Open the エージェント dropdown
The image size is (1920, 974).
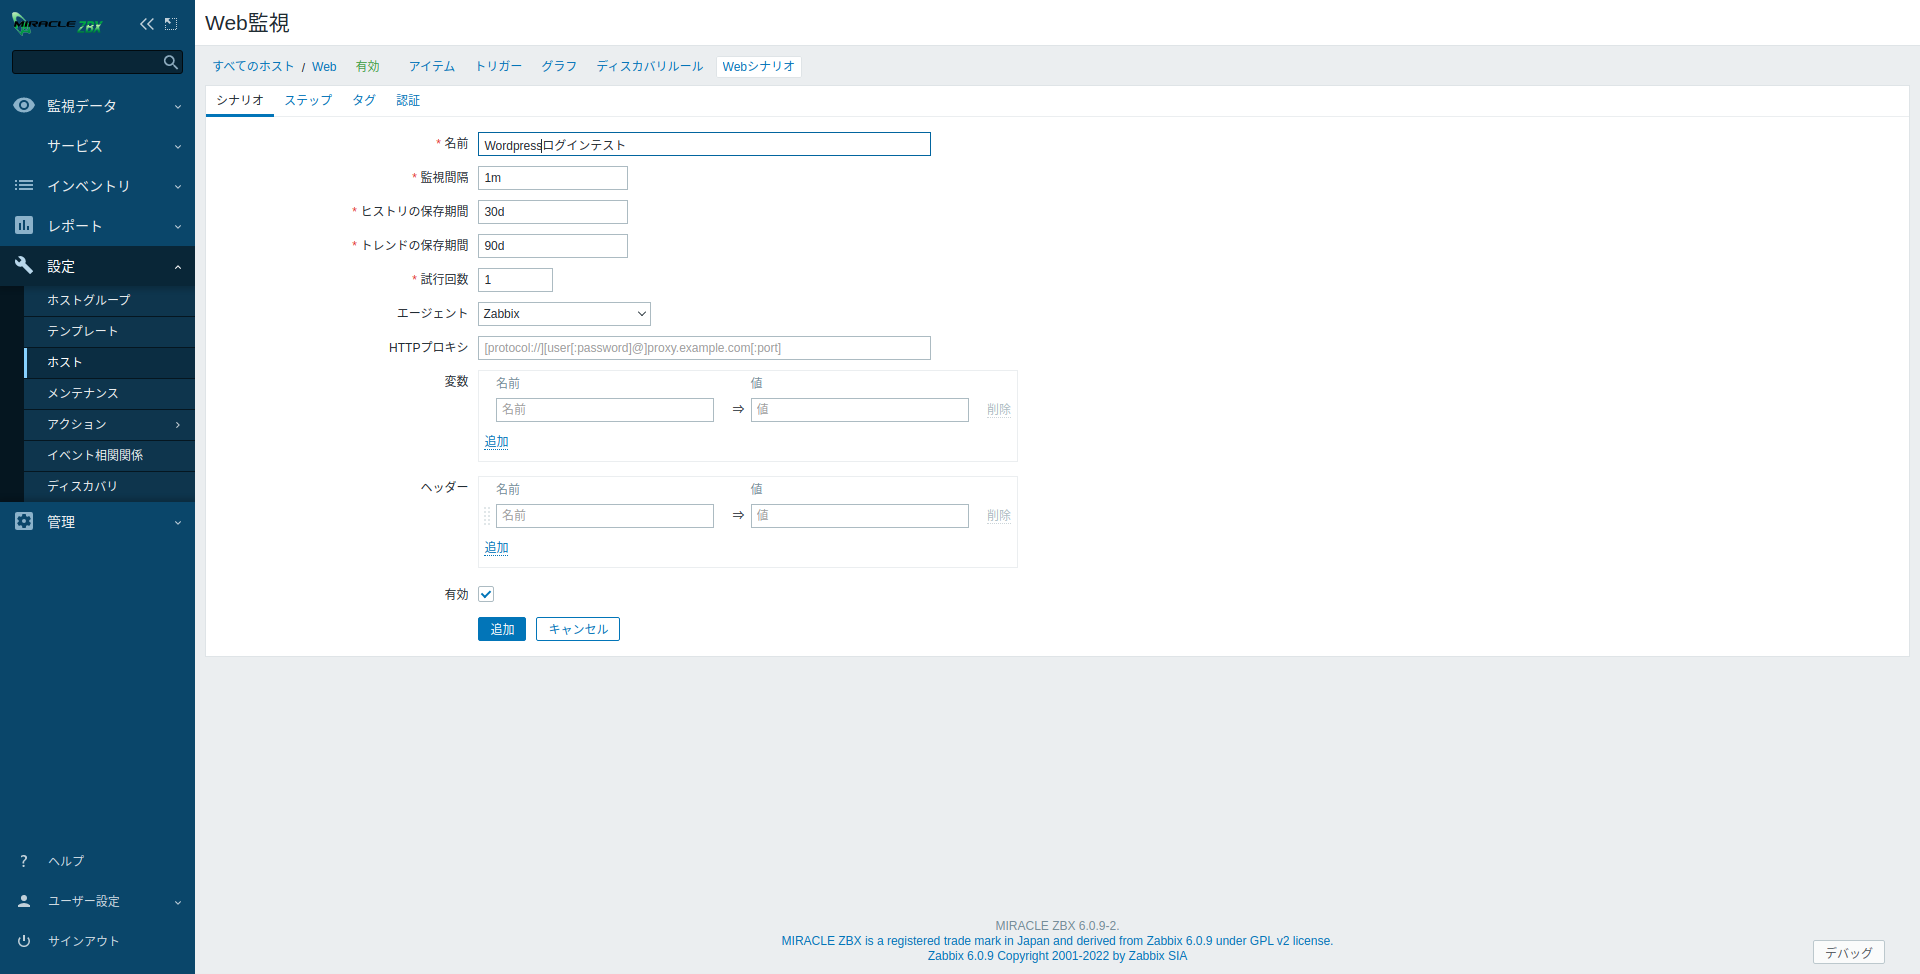[564, 314]
